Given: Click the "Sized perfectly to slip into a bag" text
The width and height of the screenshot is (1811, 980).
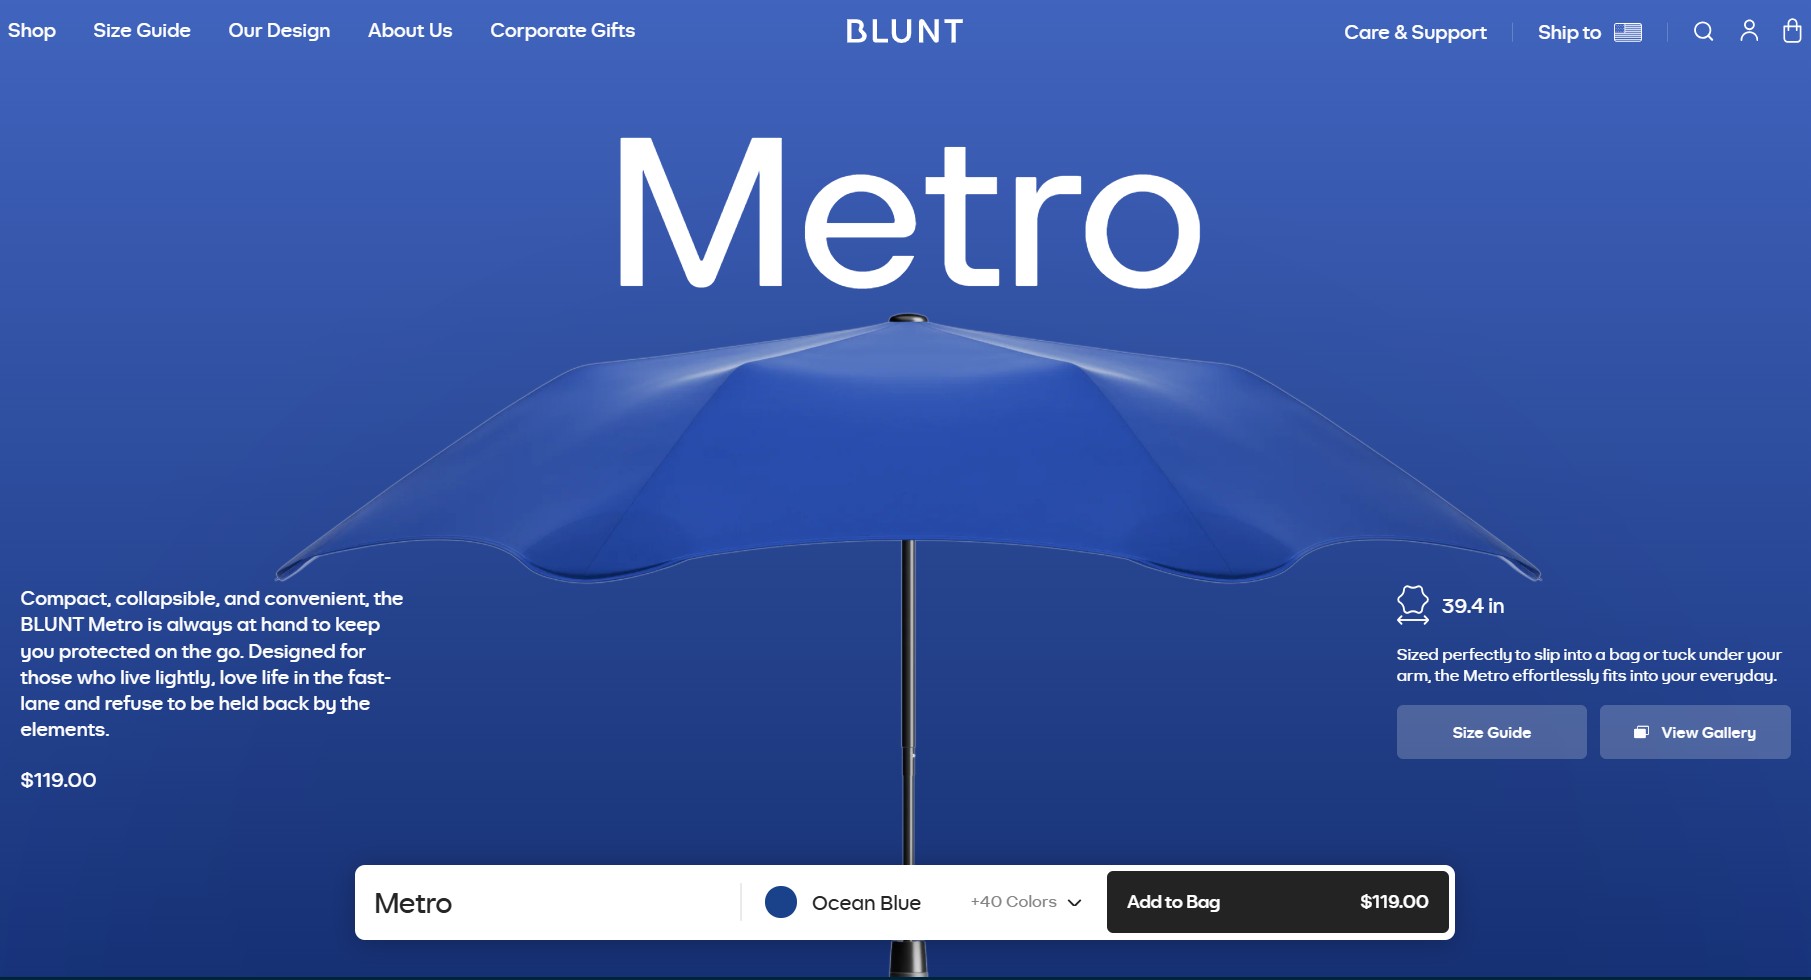Looking at the screenshot, I should (x=1589, y=665).
